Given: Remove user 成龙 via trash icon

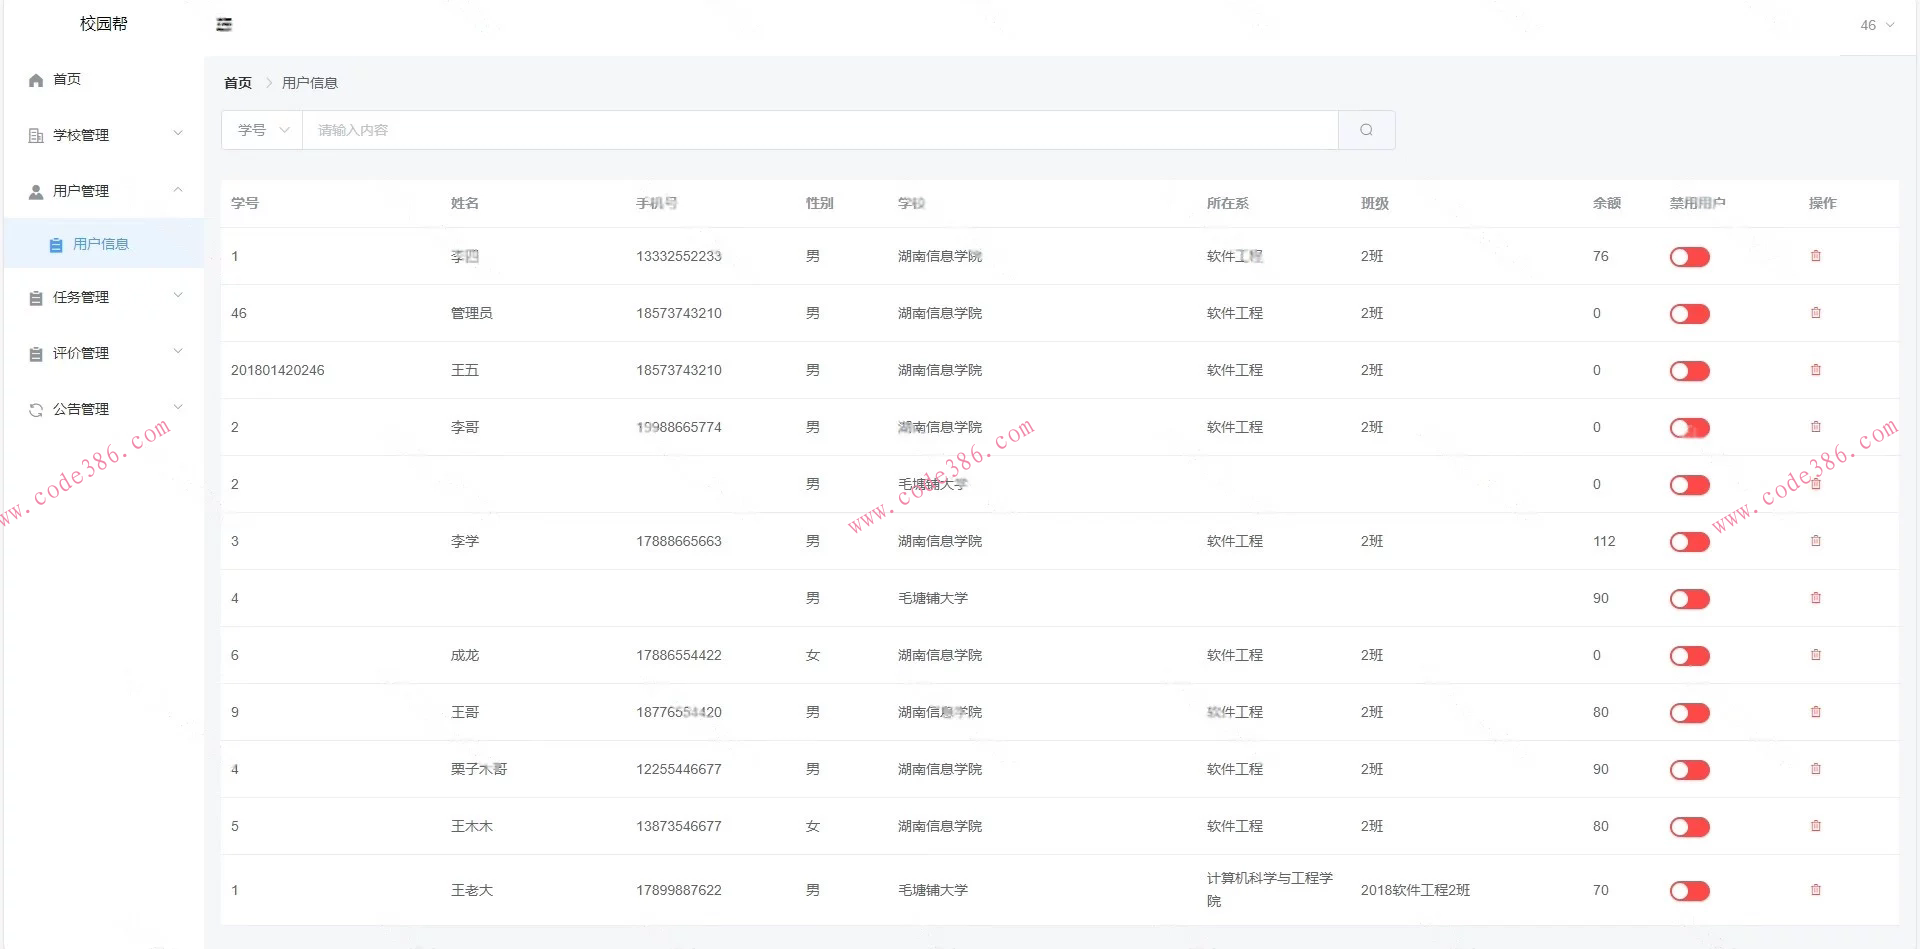Looking at the screenshot, I should pyautogui.click(x=1815, y=655).
